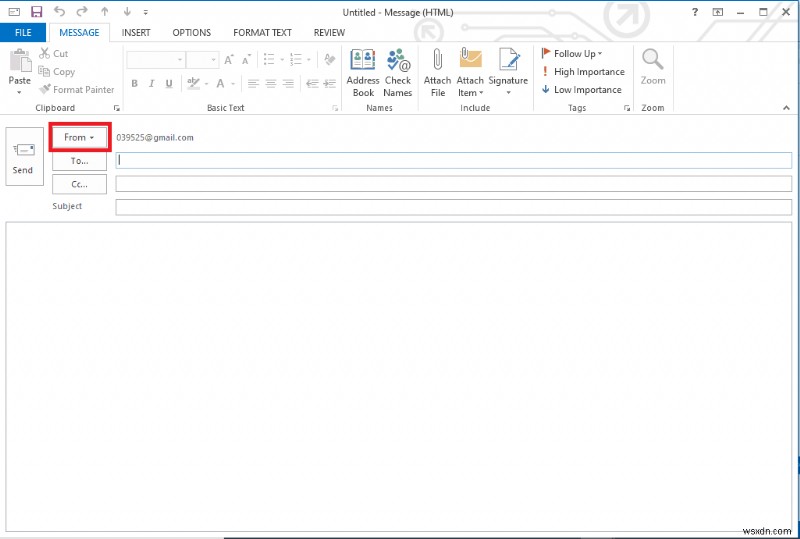Switch to the REVIEW tab

coord(329,33)
